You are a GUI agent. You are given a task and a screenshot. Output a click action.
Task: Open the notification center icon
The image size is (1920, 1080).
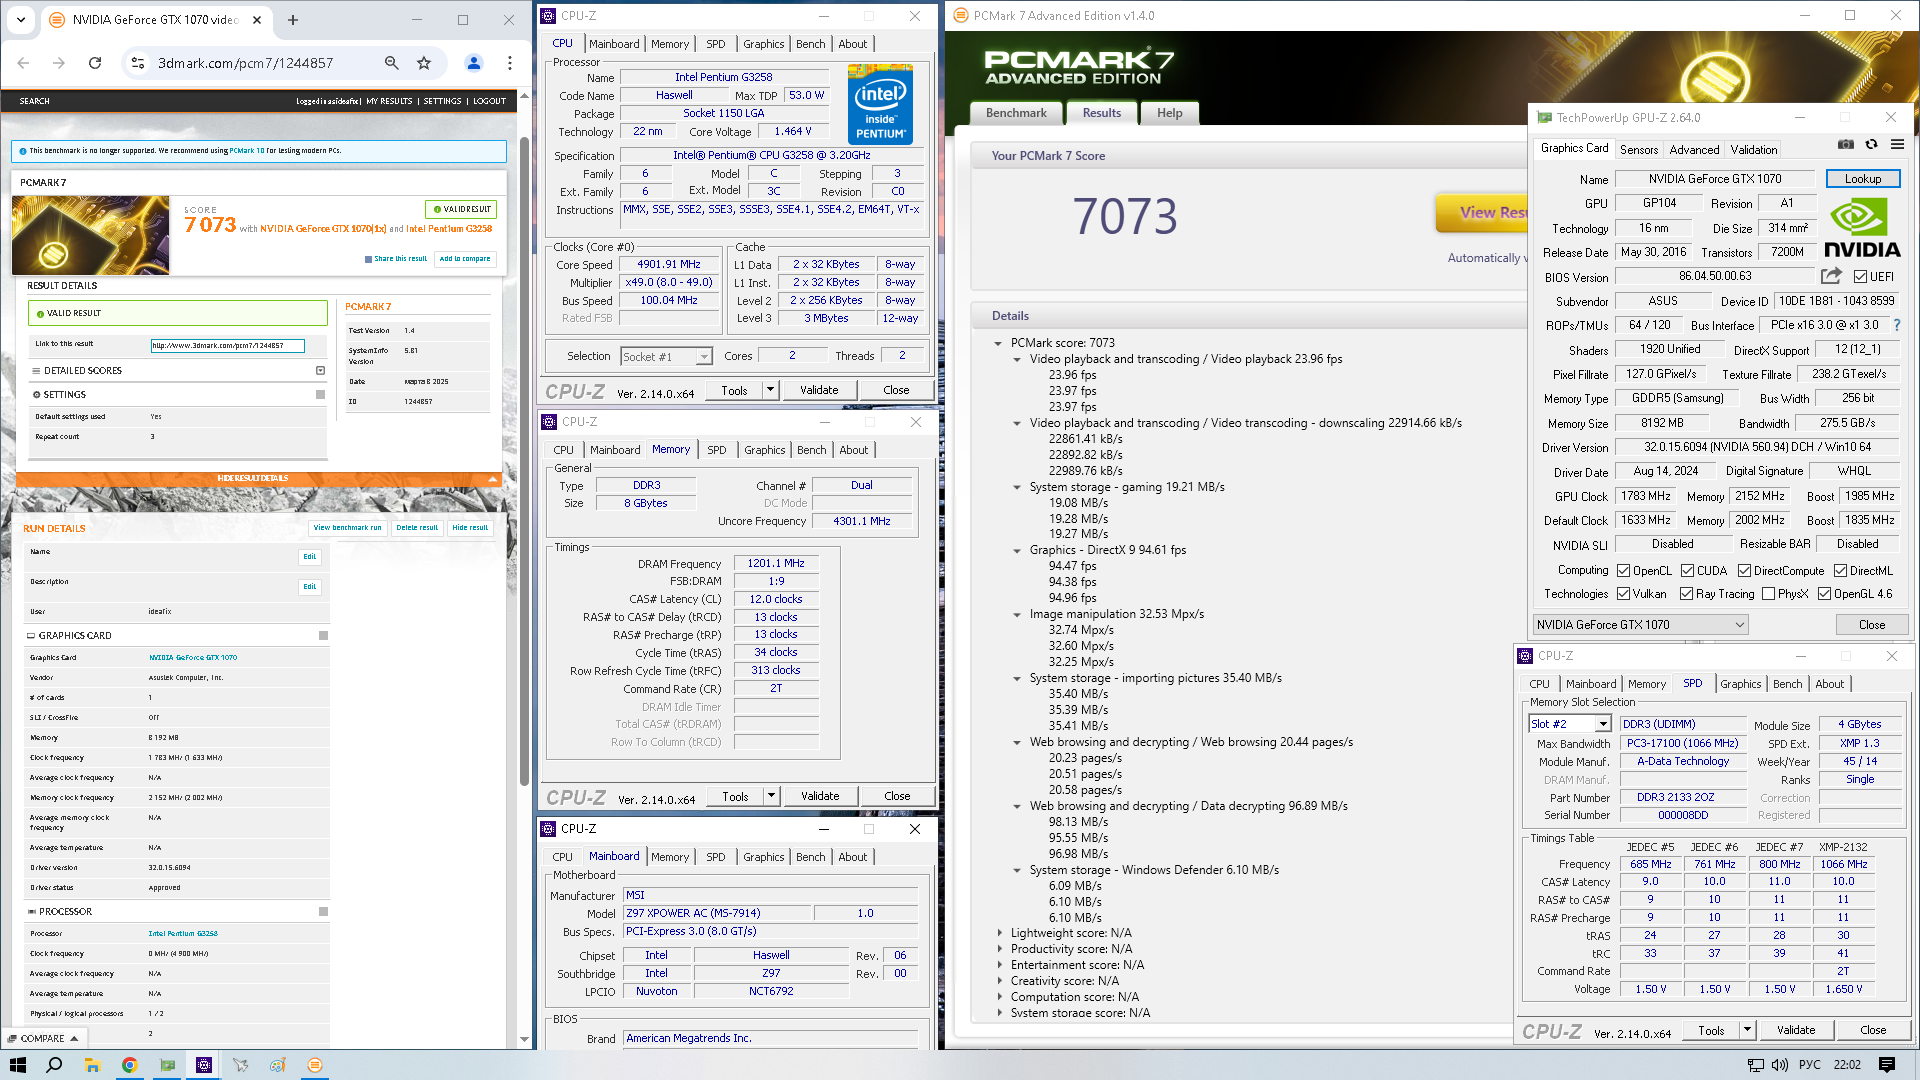click(1887, 1065)
